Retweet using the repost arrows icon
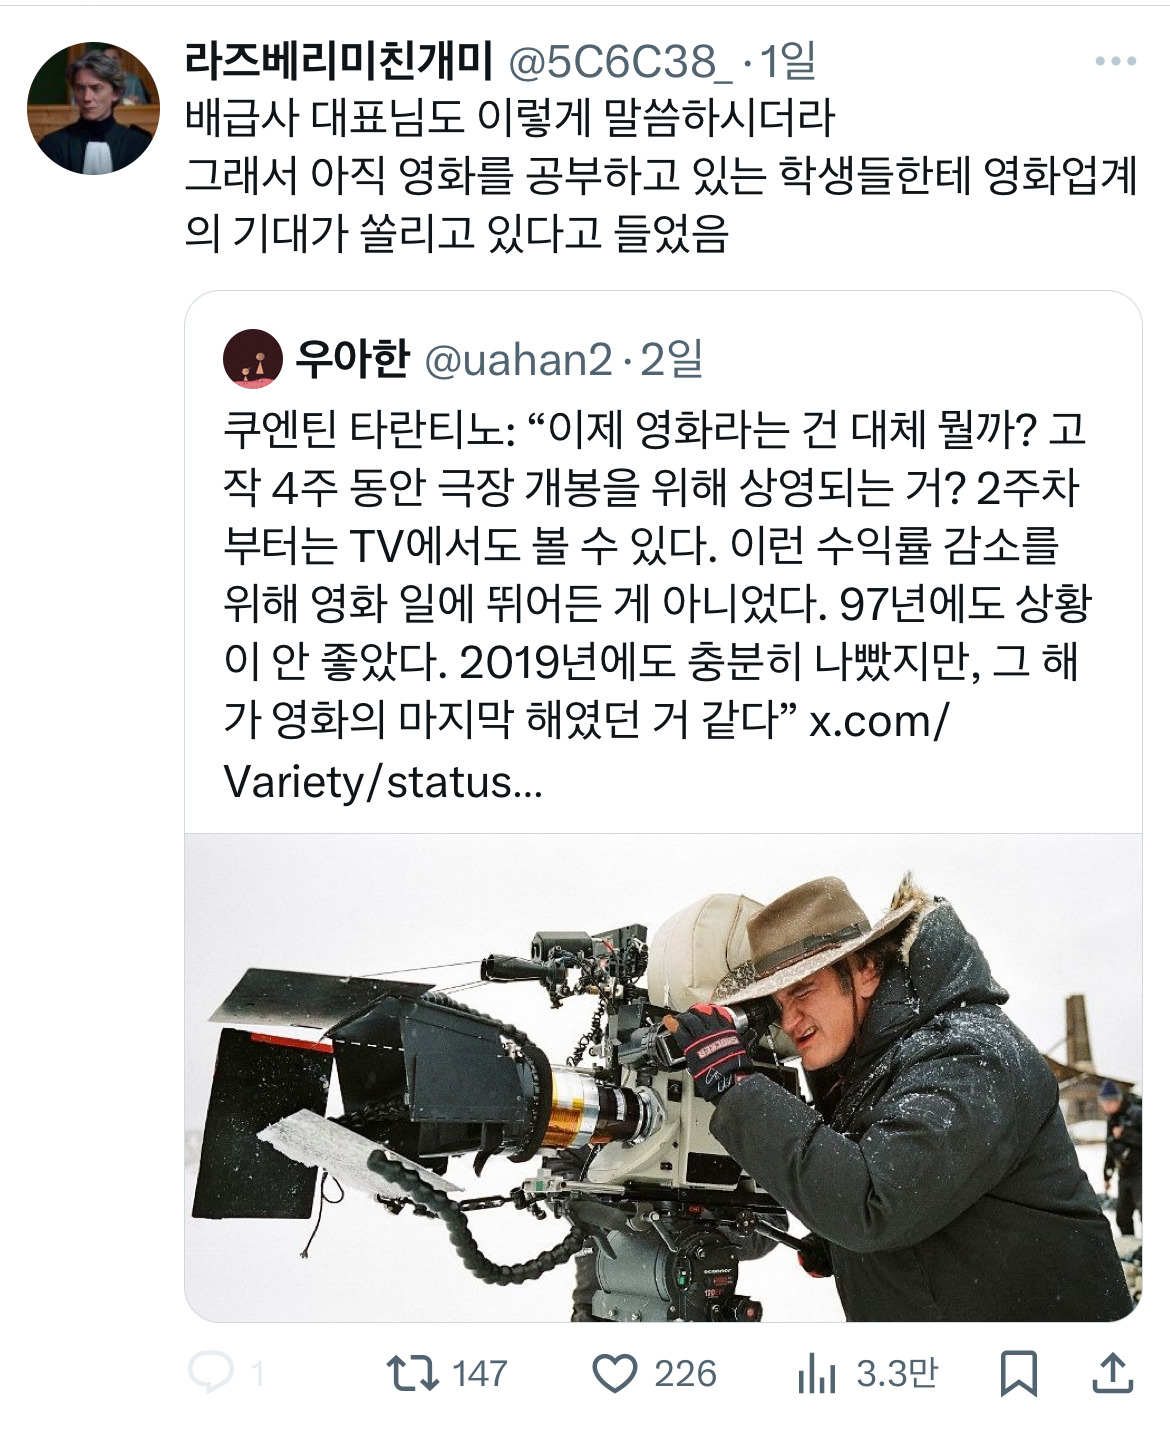 pos(413,1373)
